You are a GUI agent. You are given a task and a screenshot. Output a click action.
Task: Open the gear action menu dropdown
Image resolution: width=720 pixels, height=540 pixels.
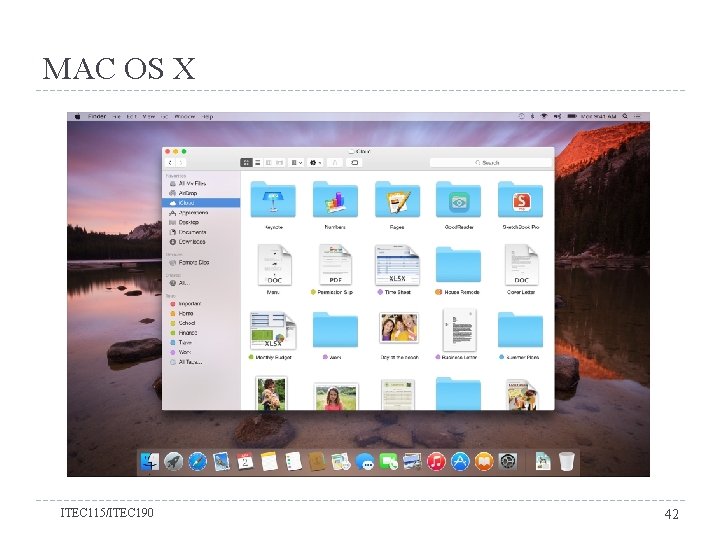(x=315, y=163)
